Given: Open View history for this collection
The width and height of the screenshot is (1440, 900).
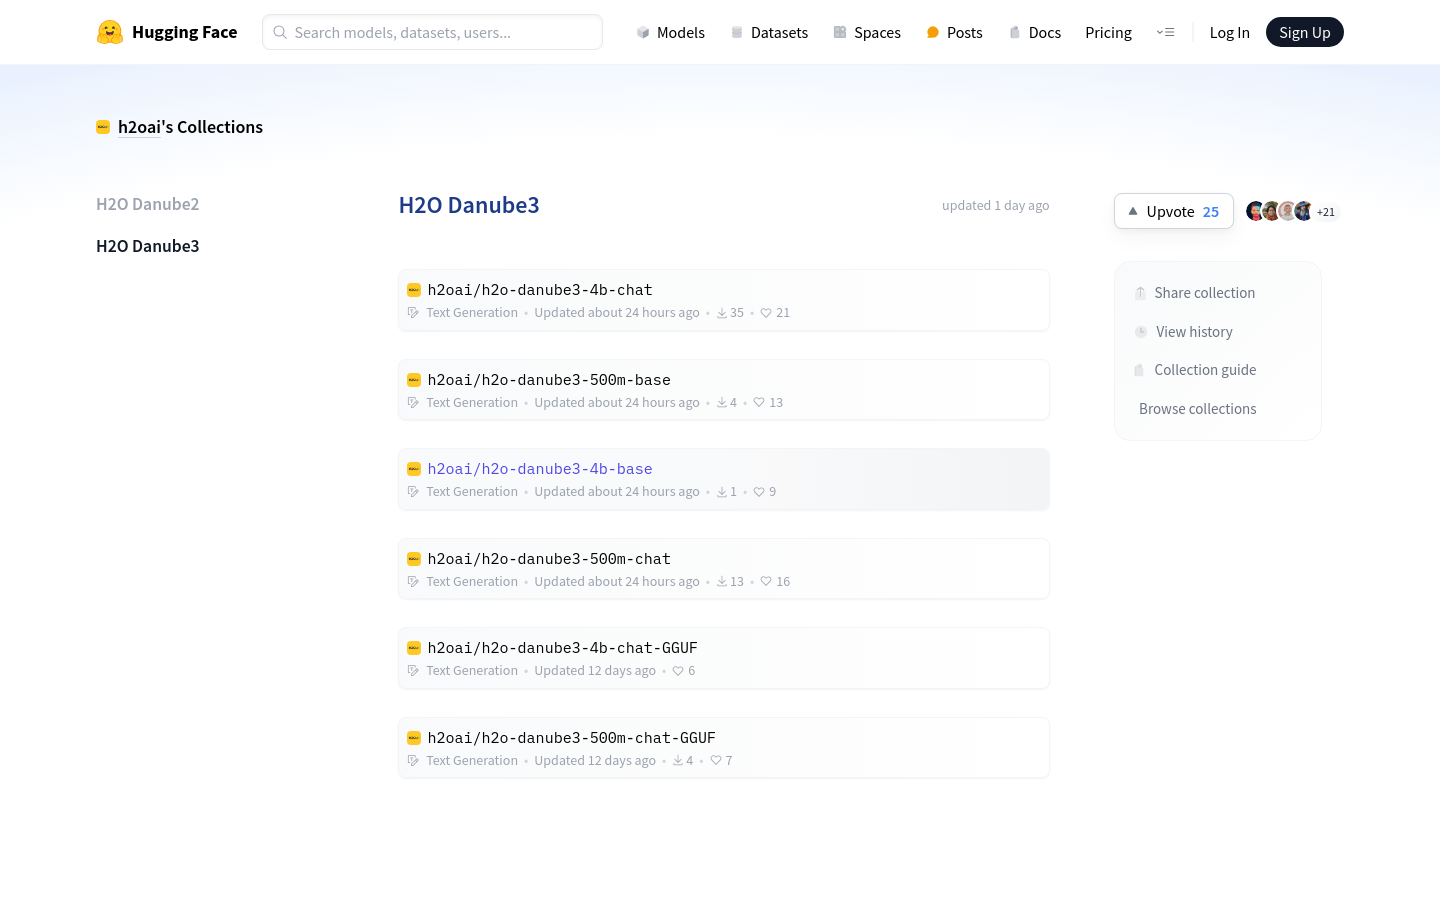Looking at the screenshot, I should coord(1194,332).
